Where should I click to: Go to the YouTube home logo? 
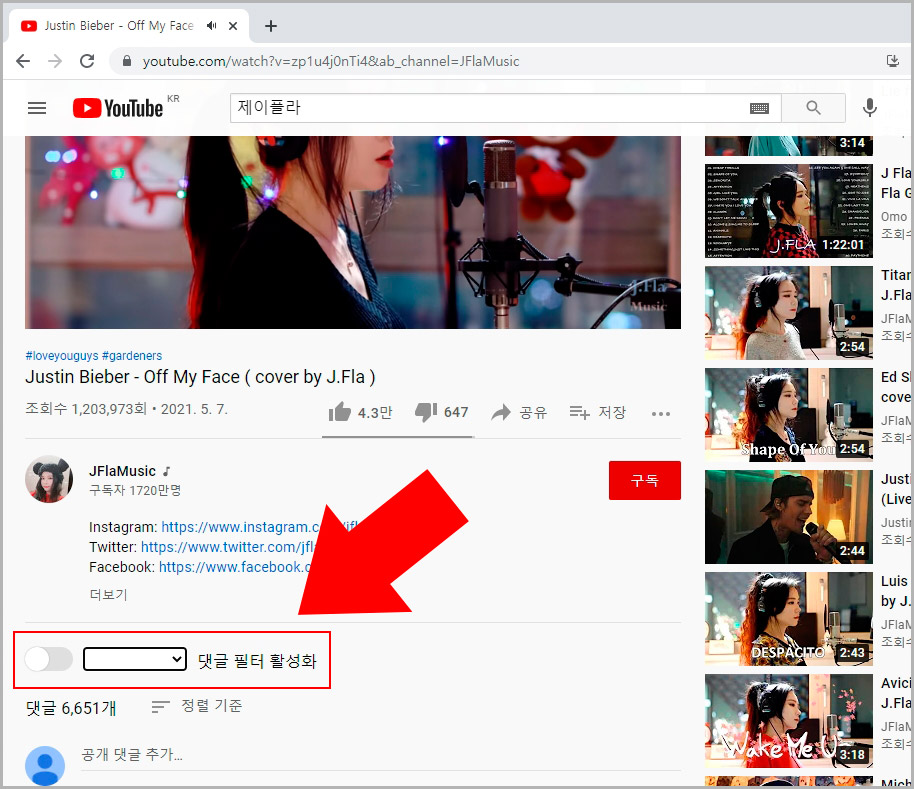[x=118, y=108]
